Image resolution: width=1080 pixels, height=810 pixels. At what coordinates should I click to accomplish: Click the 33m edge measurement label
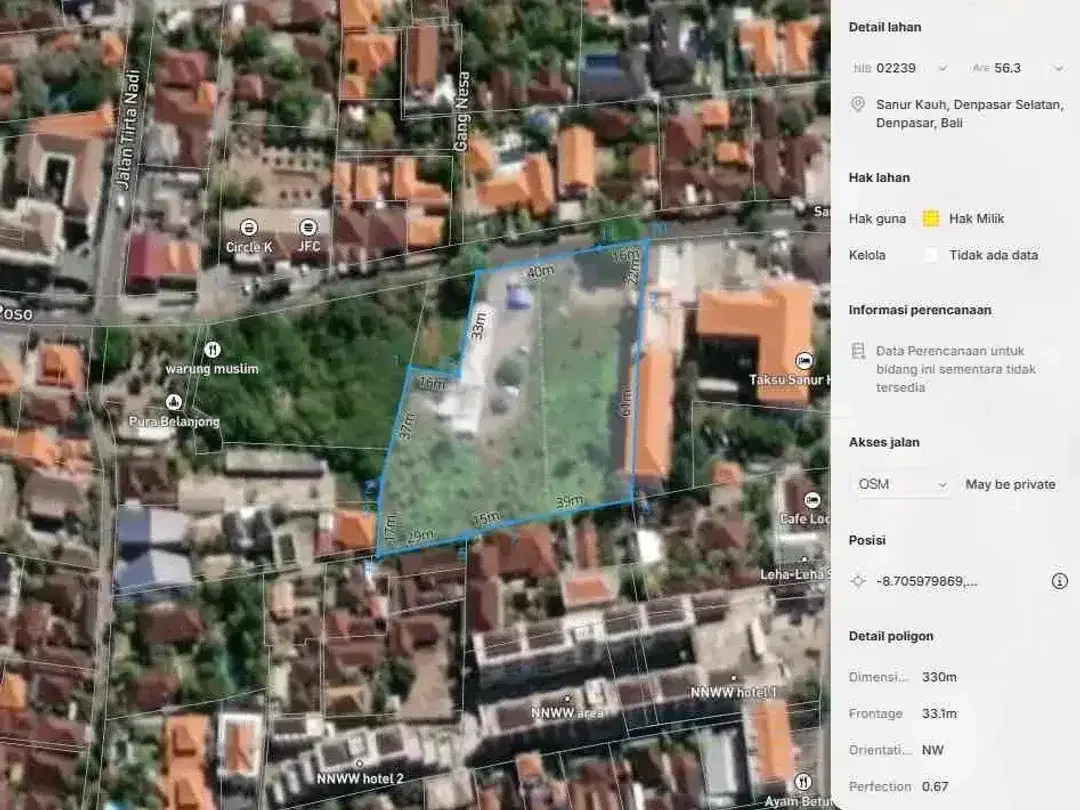pyautogui.click(x=479, y=326)
